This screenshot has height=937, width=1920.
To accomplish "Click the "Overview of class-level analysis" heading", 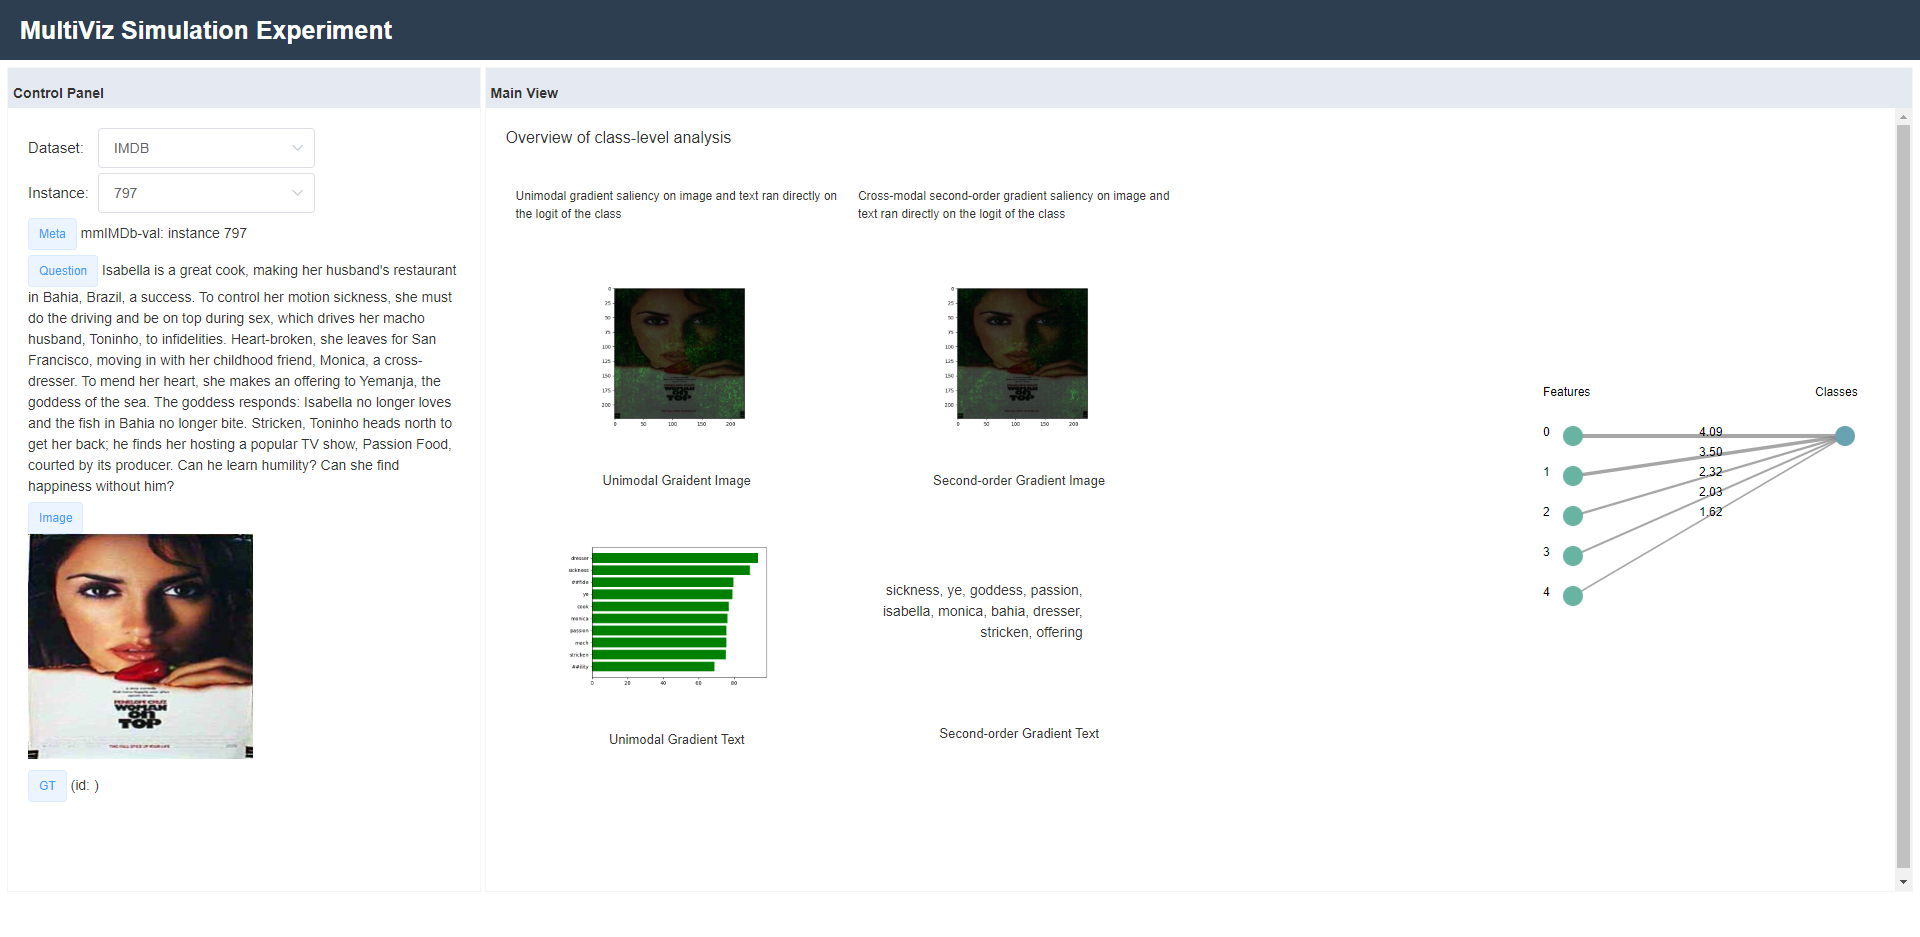I will pyautogui.click(x=618, y=138).
